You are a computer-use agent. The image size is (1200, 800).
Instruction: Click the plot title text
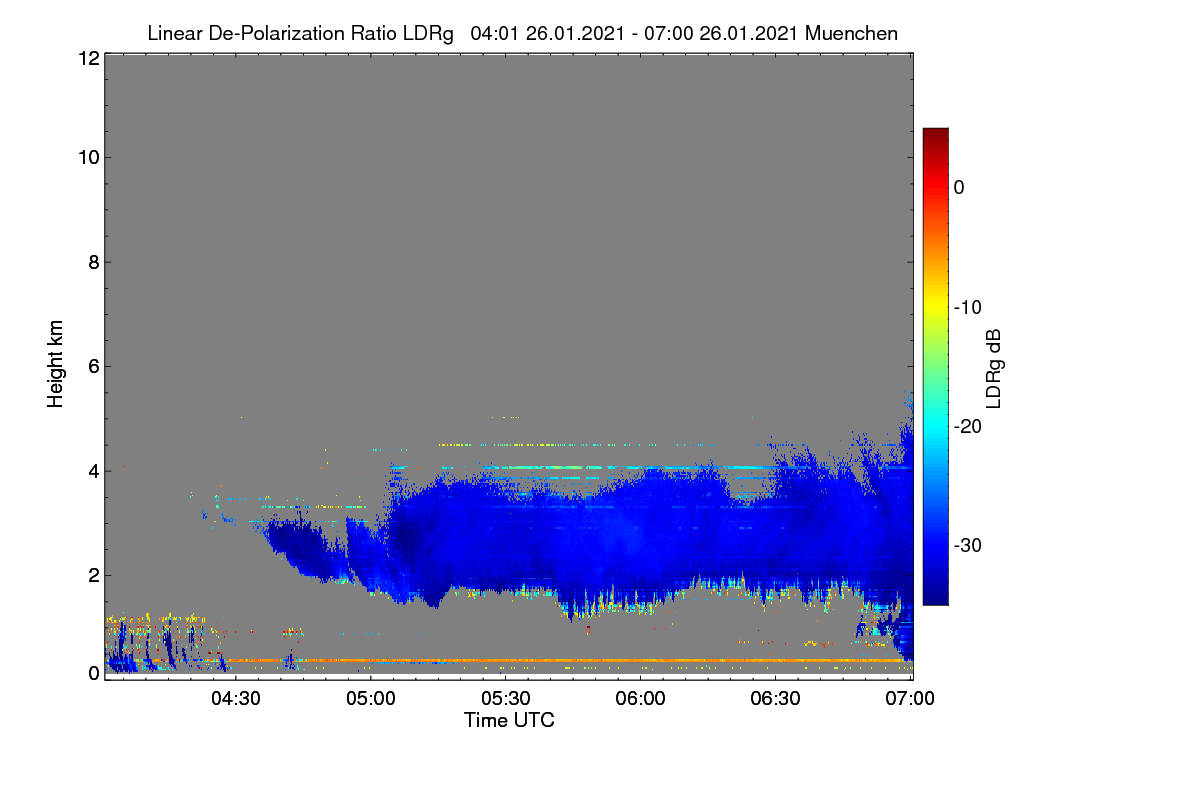[x=522, y=33]
